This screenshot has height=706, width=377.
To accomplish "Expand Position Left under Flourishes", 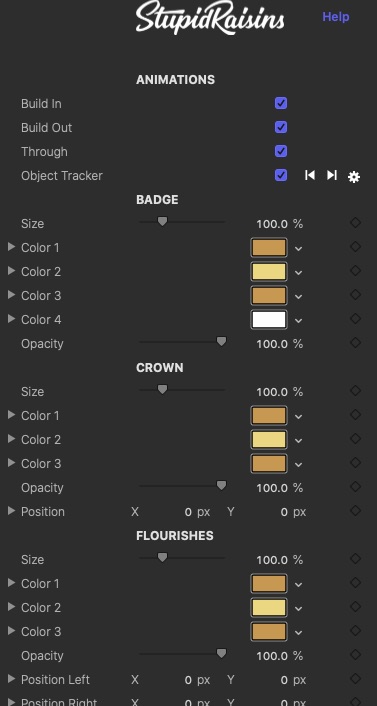I will (x=12, y=679).
